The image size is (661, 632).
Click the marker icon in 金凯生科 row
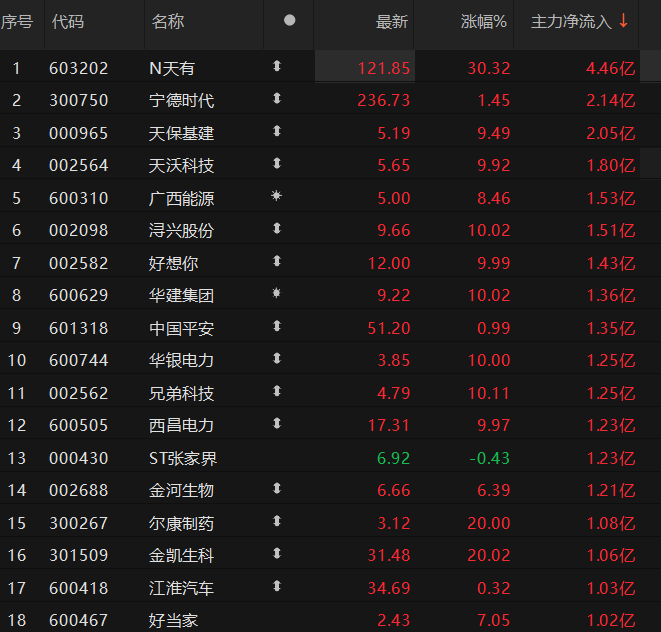coord(277,553)
